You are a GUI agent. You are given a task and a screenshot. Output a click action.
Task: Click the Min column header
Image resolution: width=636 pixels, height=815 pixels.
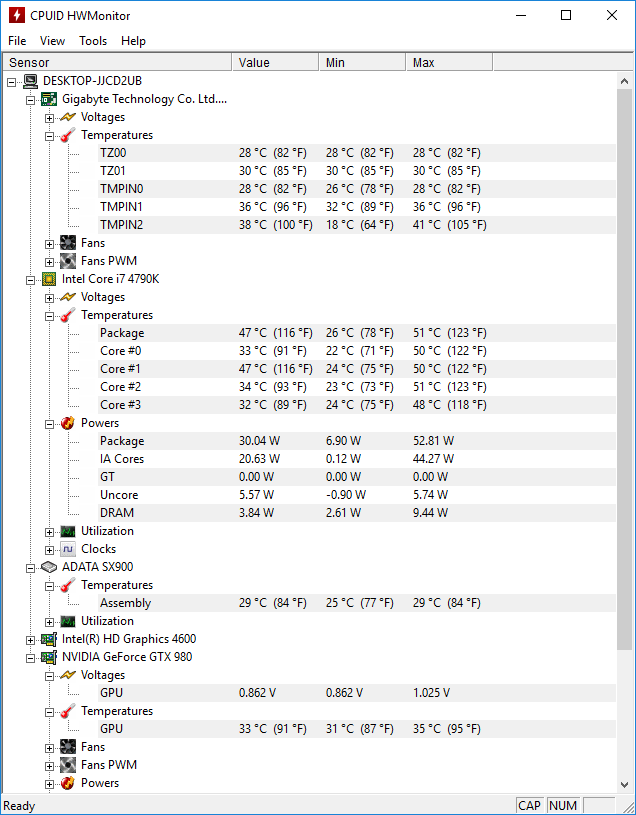[x=362, y=62]
